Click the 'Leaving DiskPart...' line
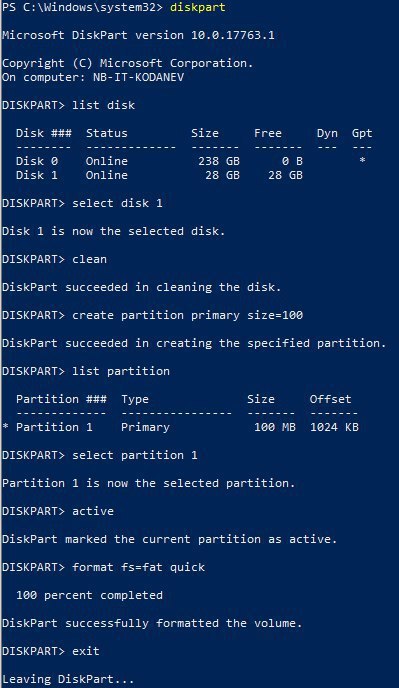This screenshot has width=399, height=688. click(x=68, y=680)
